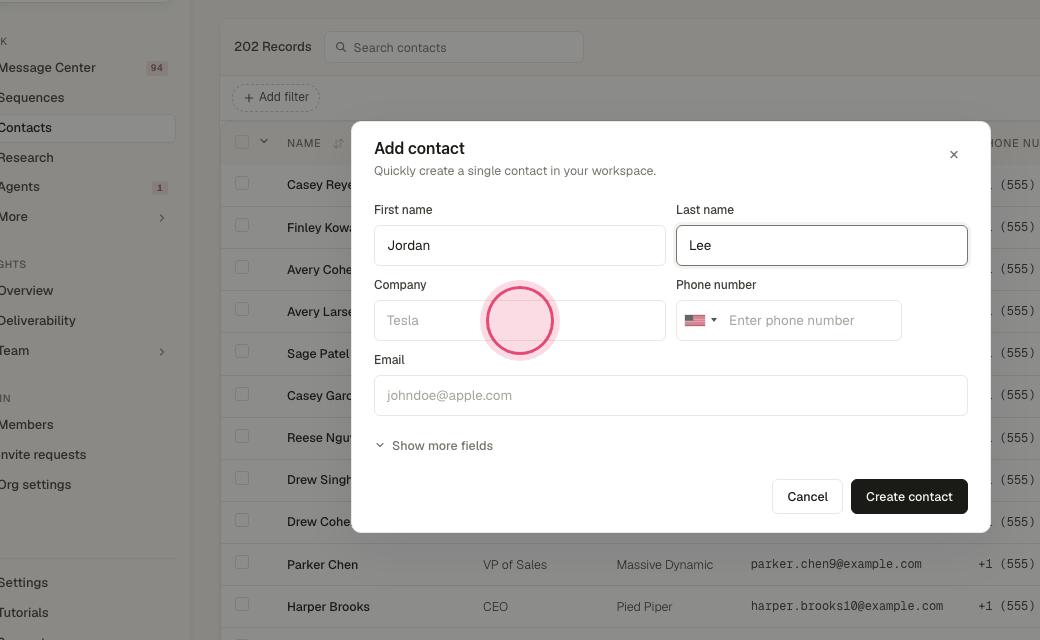Focus the Last name field

click(822, 245)
